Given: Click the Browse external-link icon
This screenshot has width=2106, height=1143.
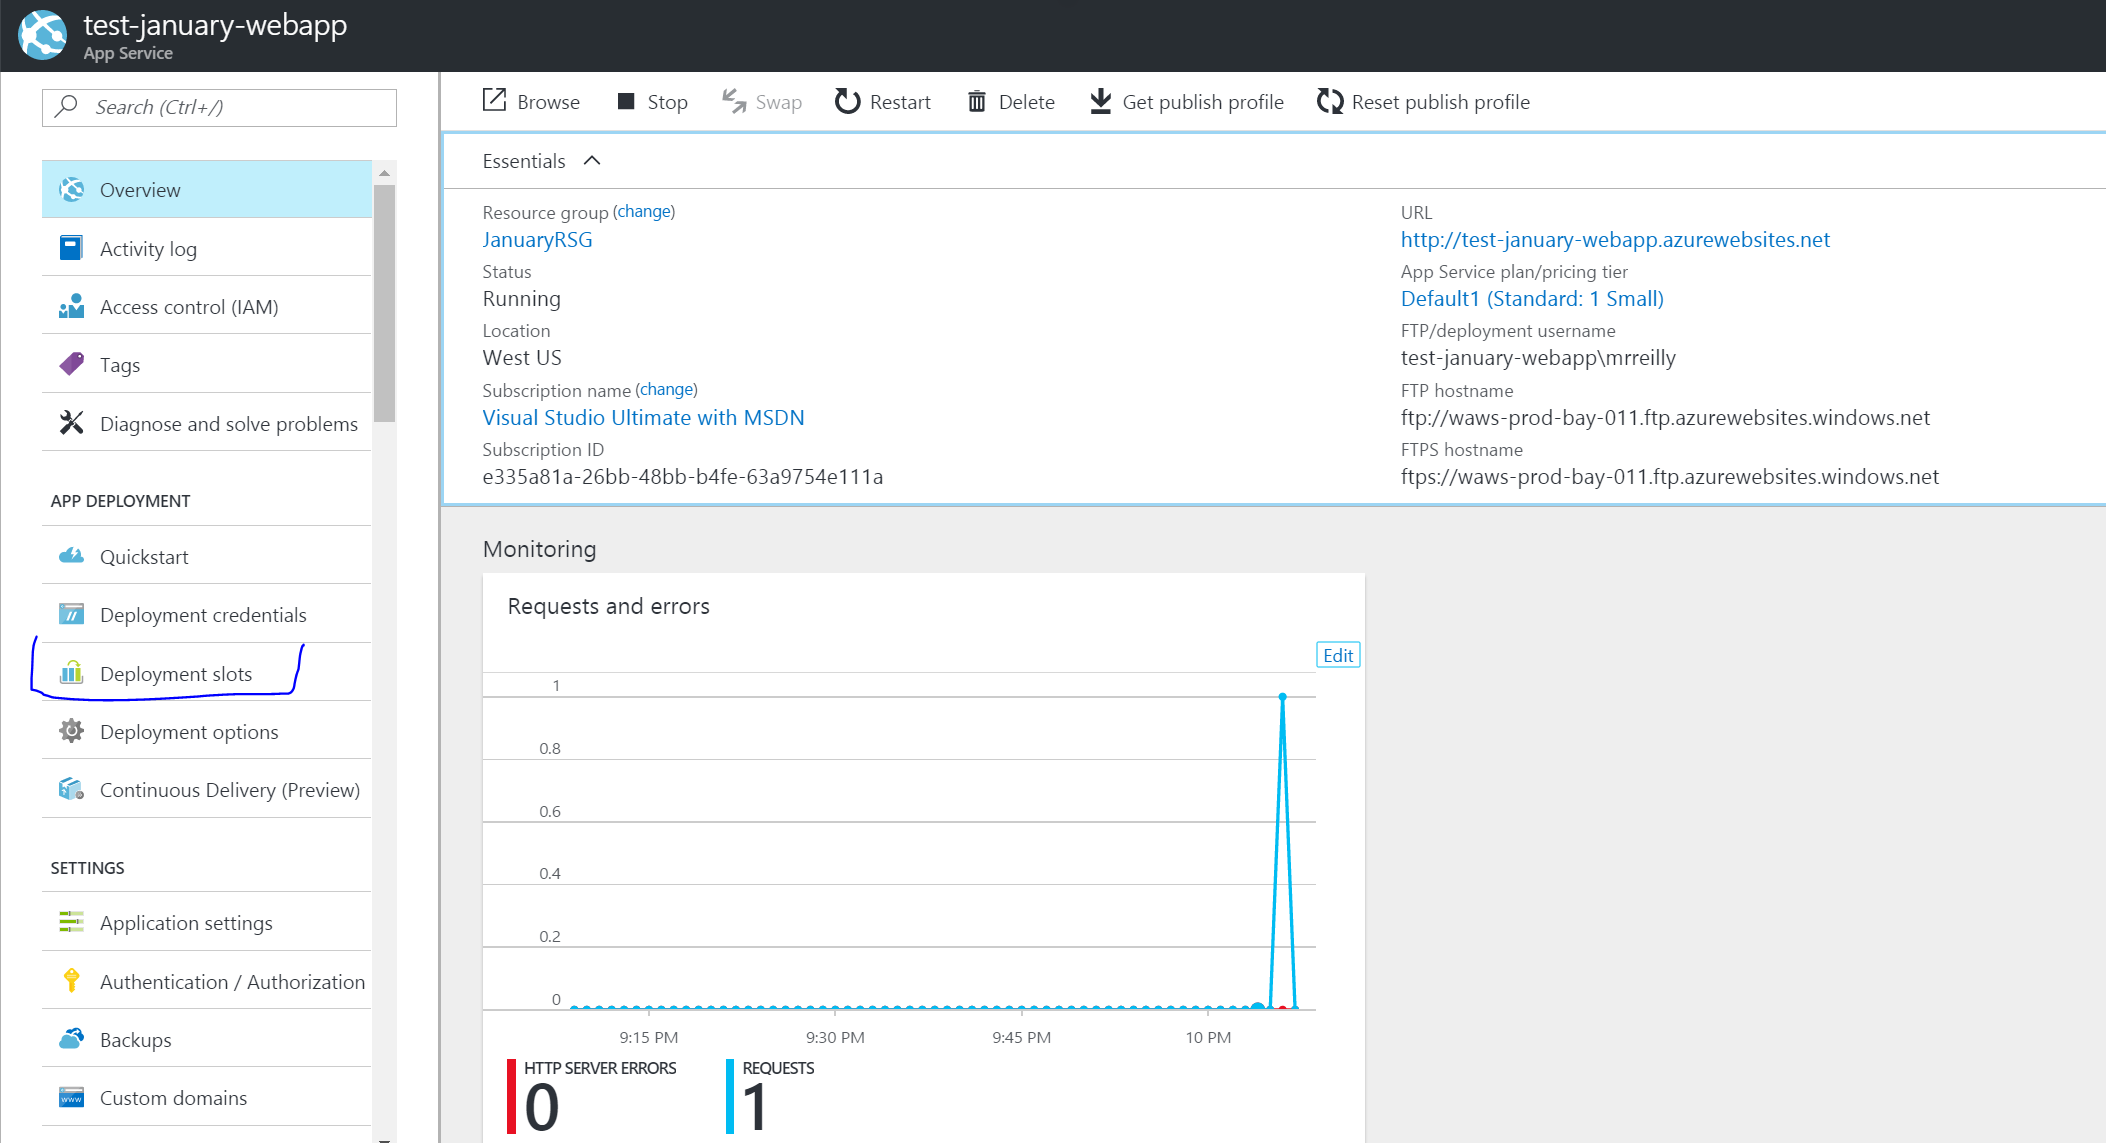Looking at the screenshot, I should [494, 100].
